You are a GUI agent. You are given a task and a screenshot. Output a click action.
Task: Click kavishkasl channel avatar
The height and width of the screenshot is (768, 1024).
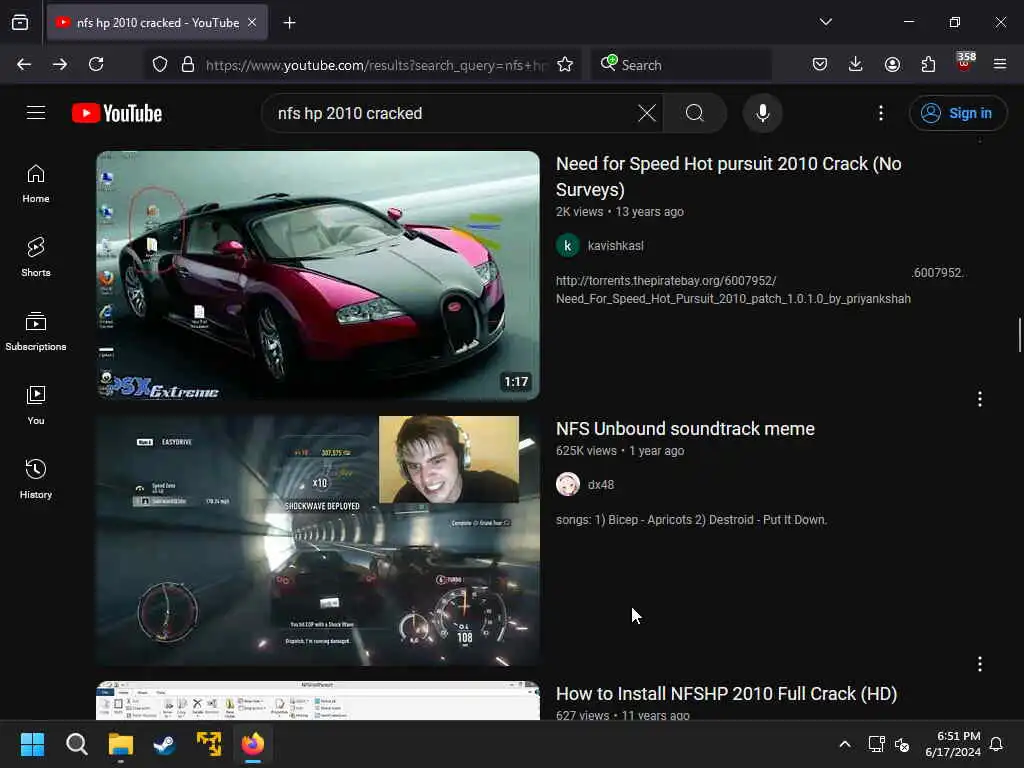click(568, 246)
